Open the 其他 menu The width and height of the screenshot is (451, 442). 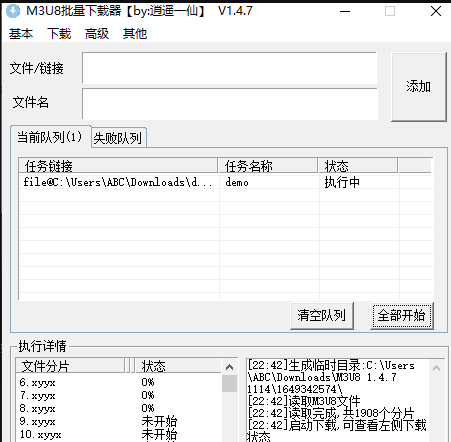[x=135, y=34]
